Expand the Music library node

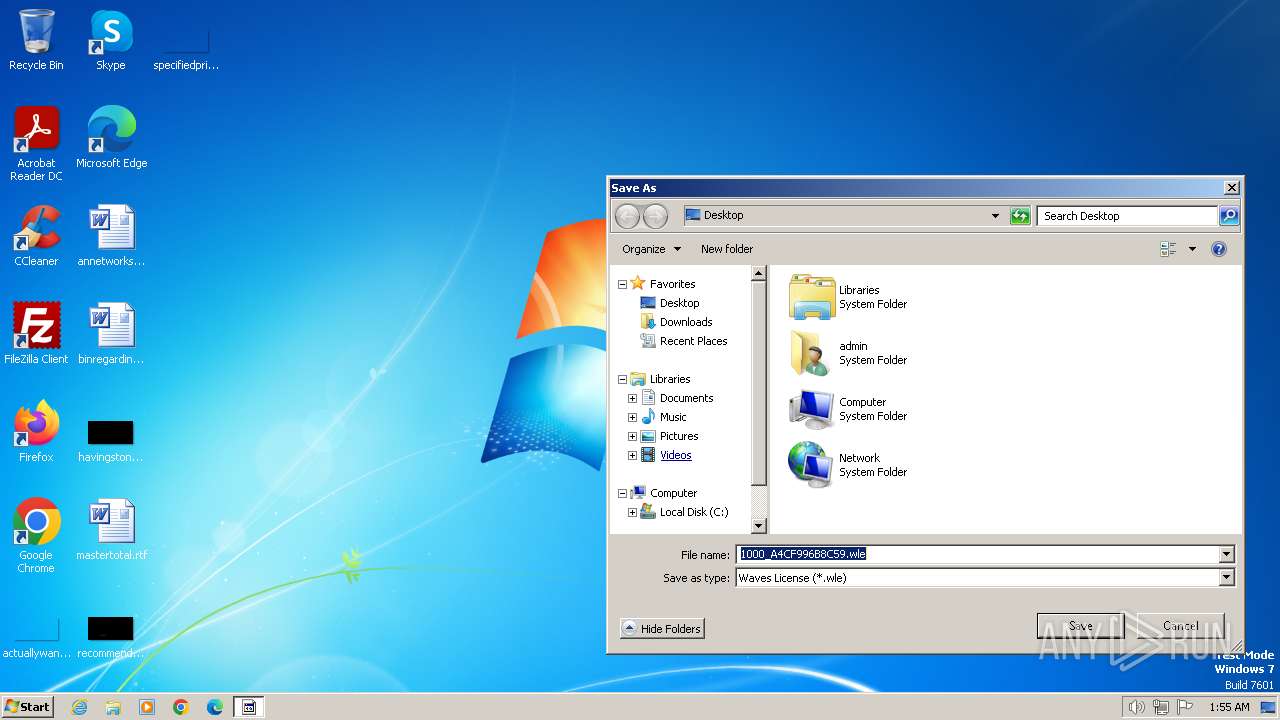point(632,417)
